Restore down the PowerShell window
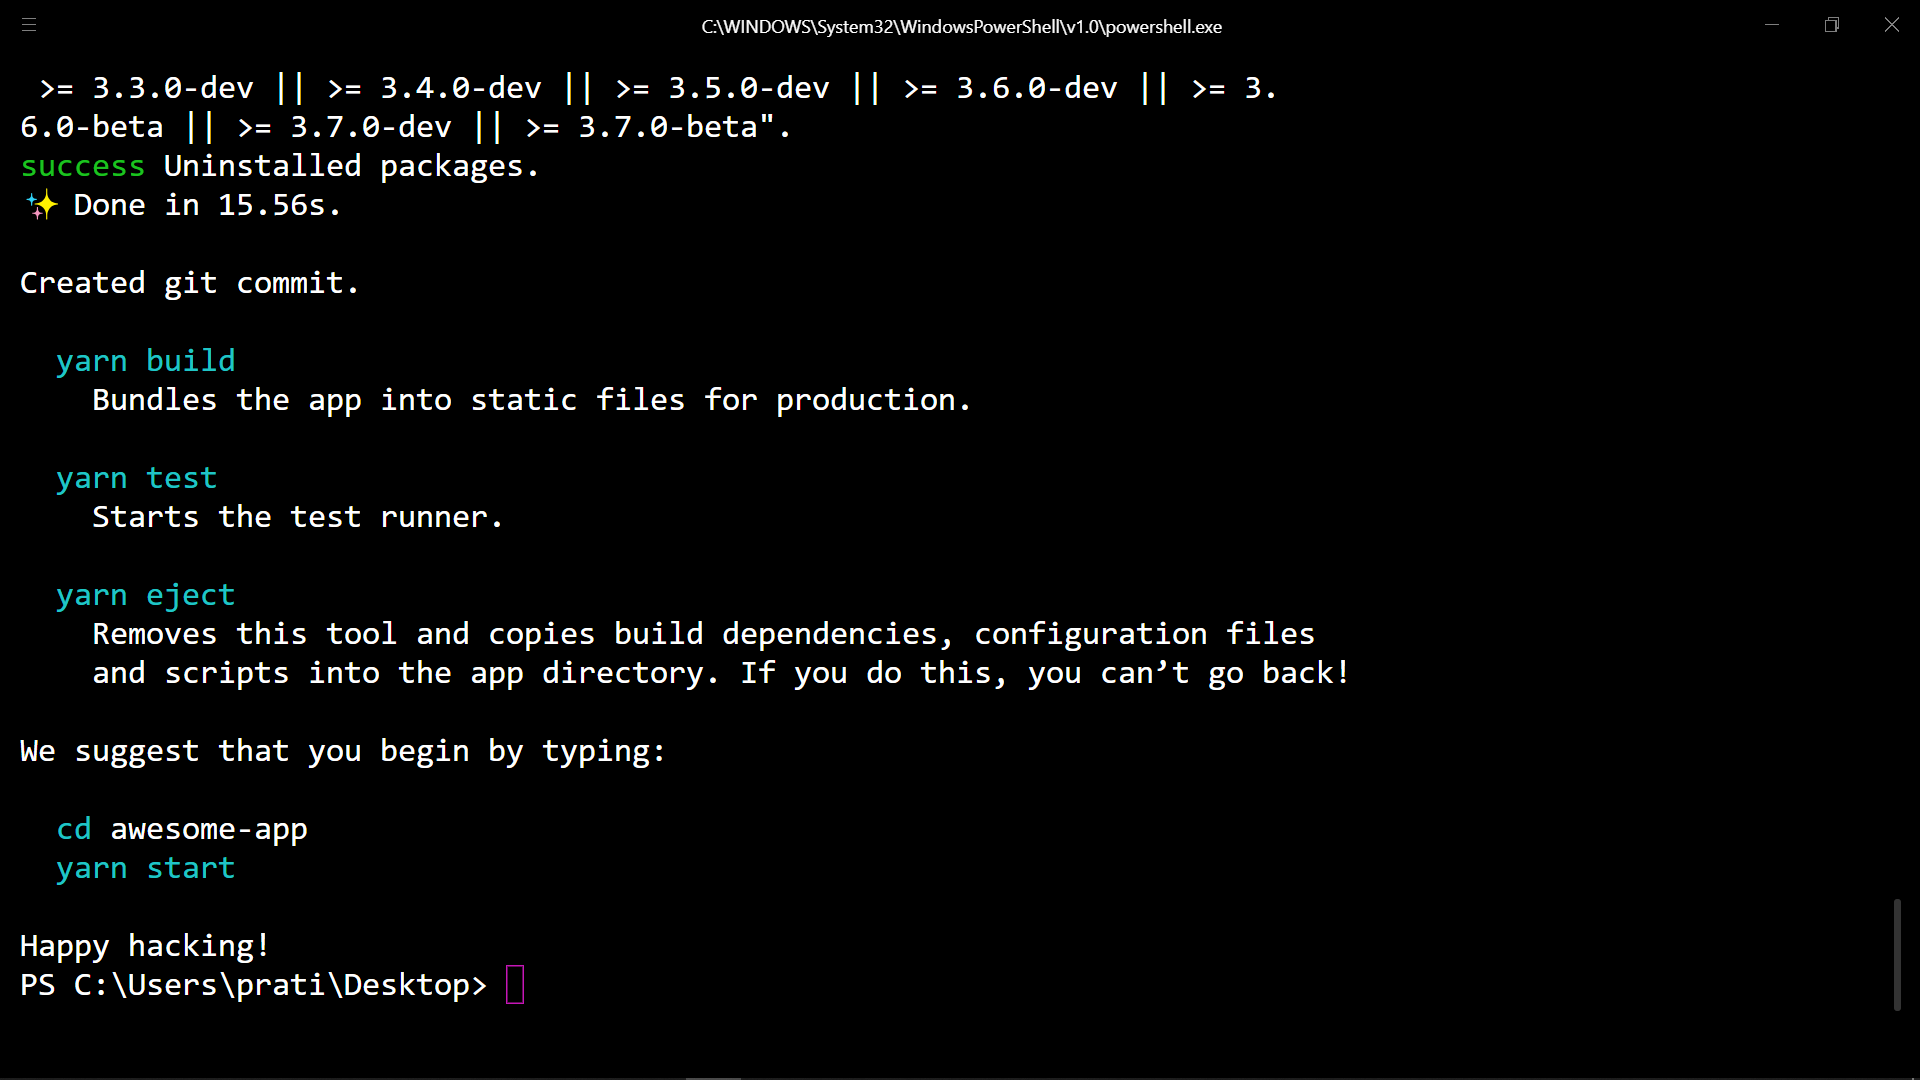This screenshot has width=1920, height=1080. pyautogui.click(x=1832, y=25)
